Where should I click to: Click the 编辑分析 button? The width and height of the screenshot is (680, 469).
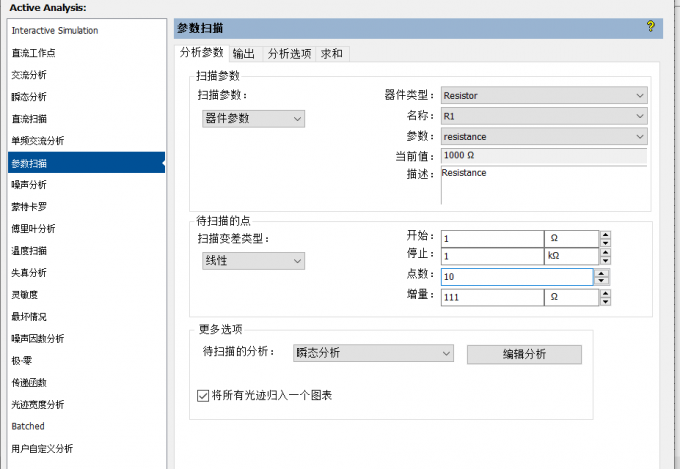click(x=524, y=354)
